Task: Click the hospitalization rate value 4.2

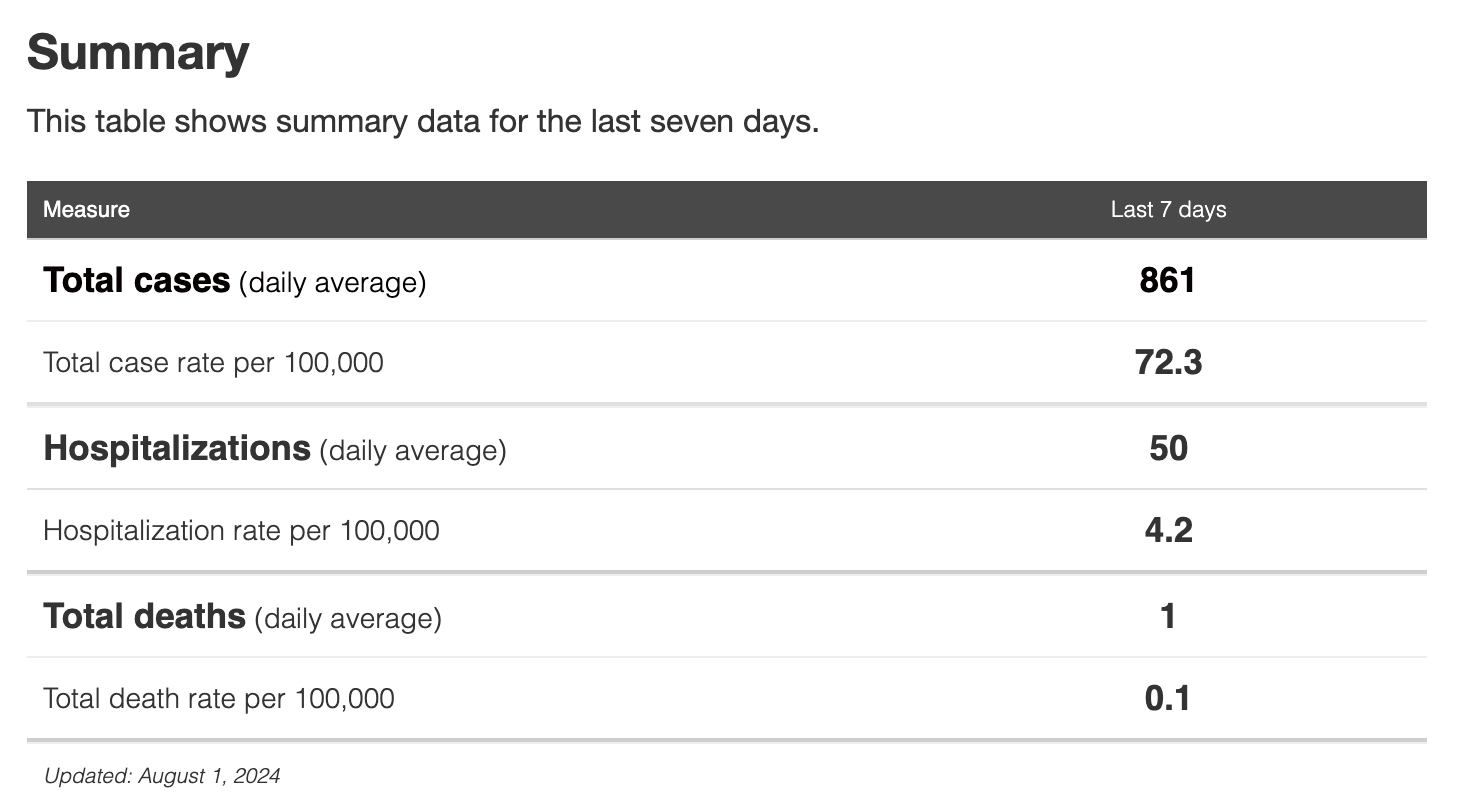Action: (1168, 530)
